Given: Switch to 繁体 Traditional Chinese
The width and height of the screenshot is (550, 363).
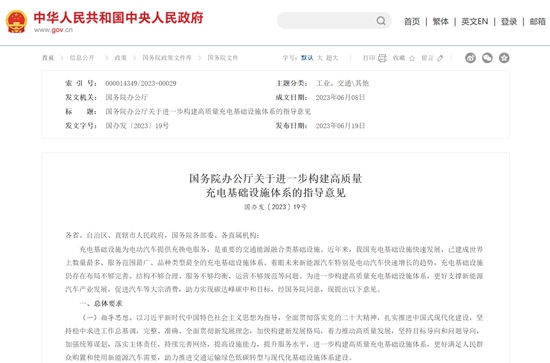Looking at the screenshot, I should 441,21.
